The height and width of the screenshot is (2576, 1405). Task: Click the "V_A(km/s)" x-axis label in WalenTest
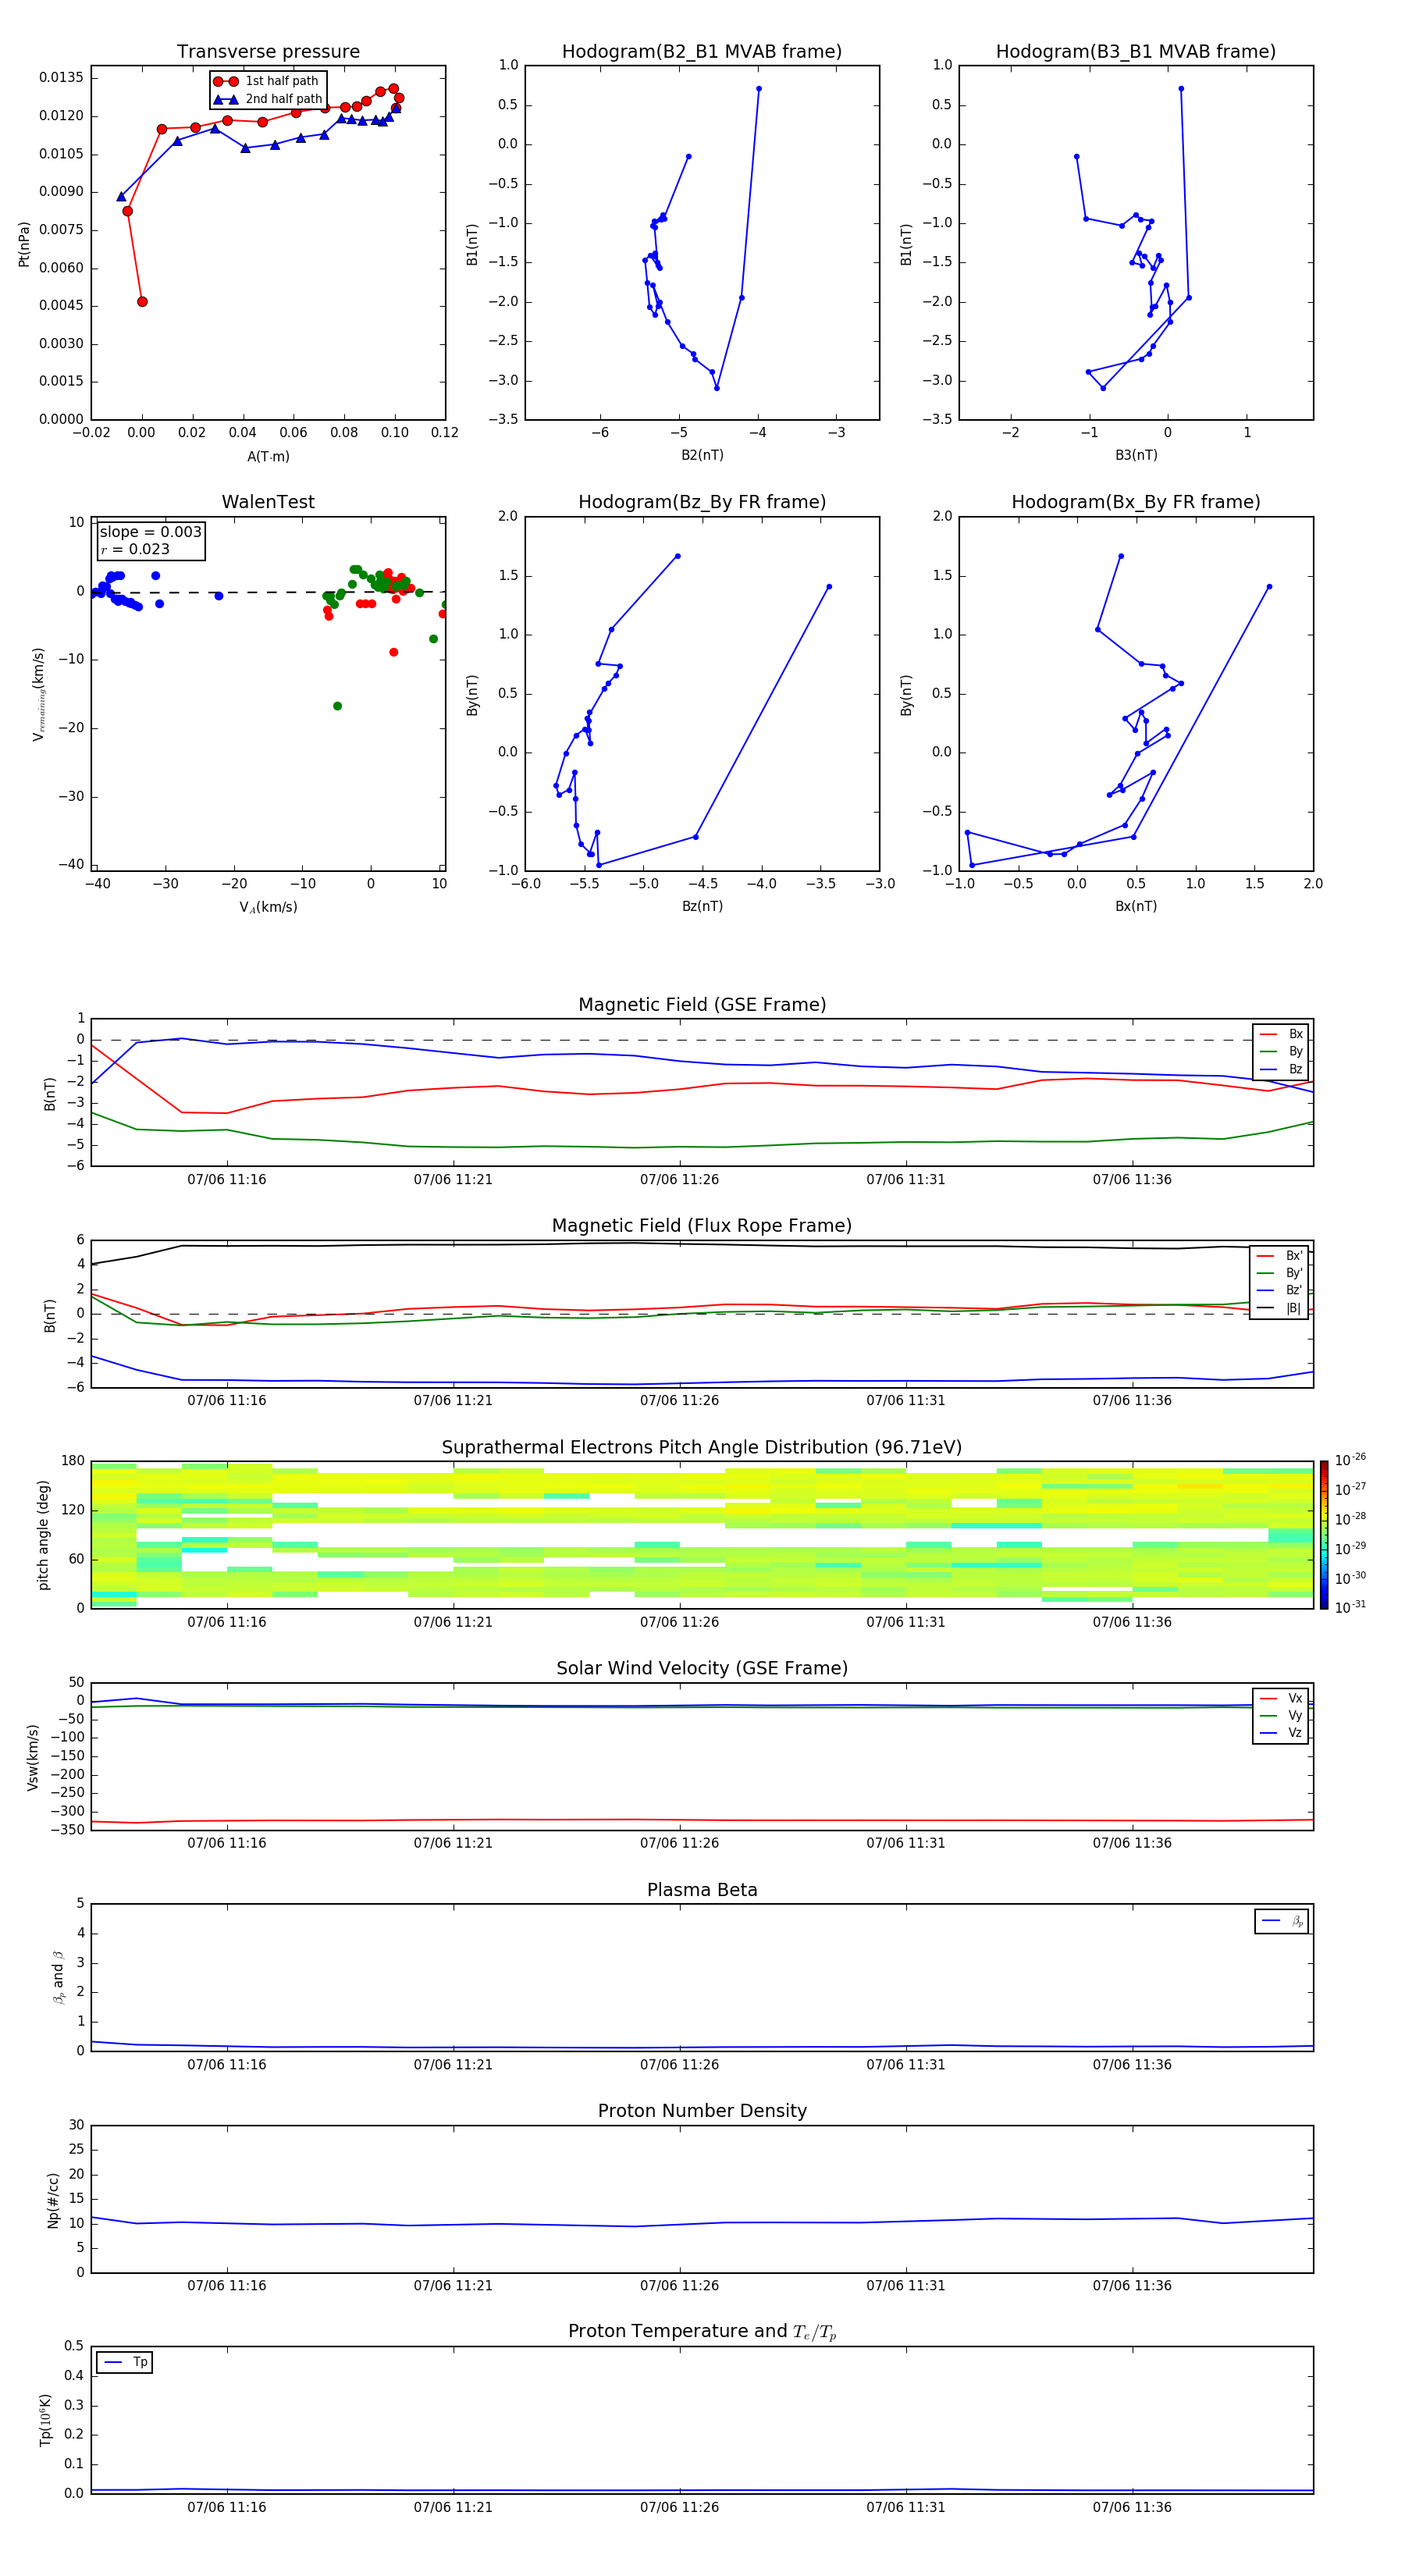click(x=268, y=907)
